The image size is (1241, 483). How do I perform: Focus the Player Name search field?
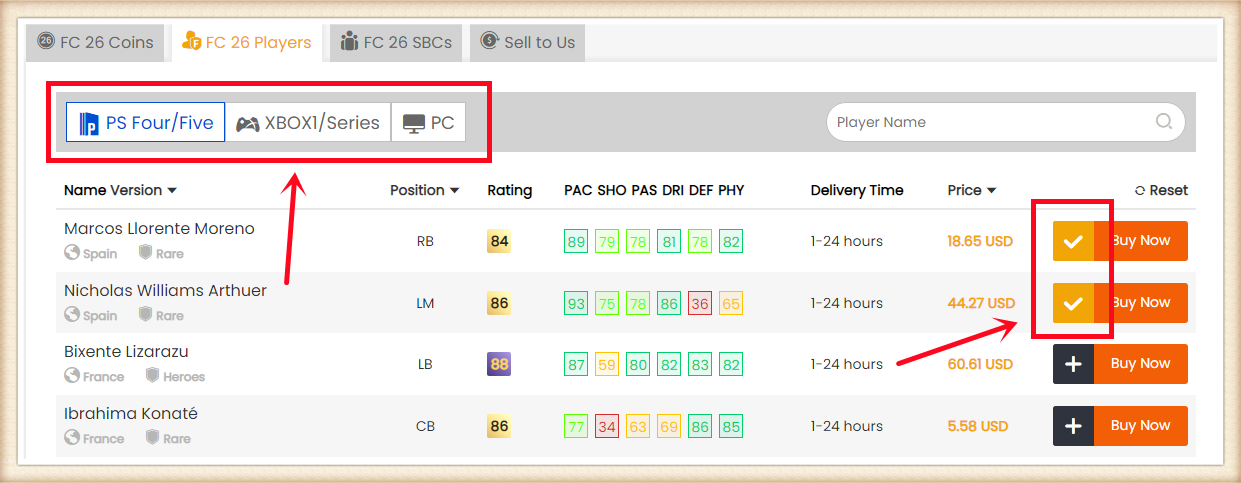pos(990,122)
